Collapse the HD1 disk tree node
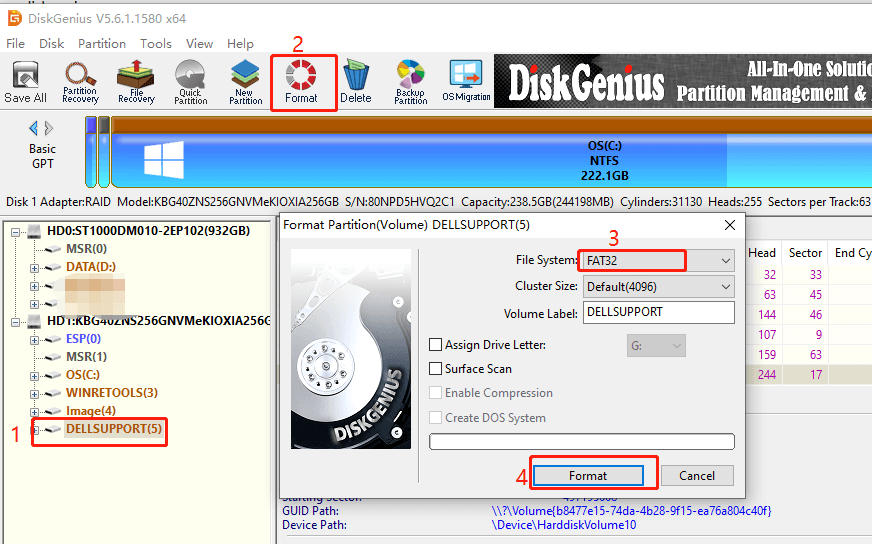Screen dimensions: 872x544 tap(16, 322)
